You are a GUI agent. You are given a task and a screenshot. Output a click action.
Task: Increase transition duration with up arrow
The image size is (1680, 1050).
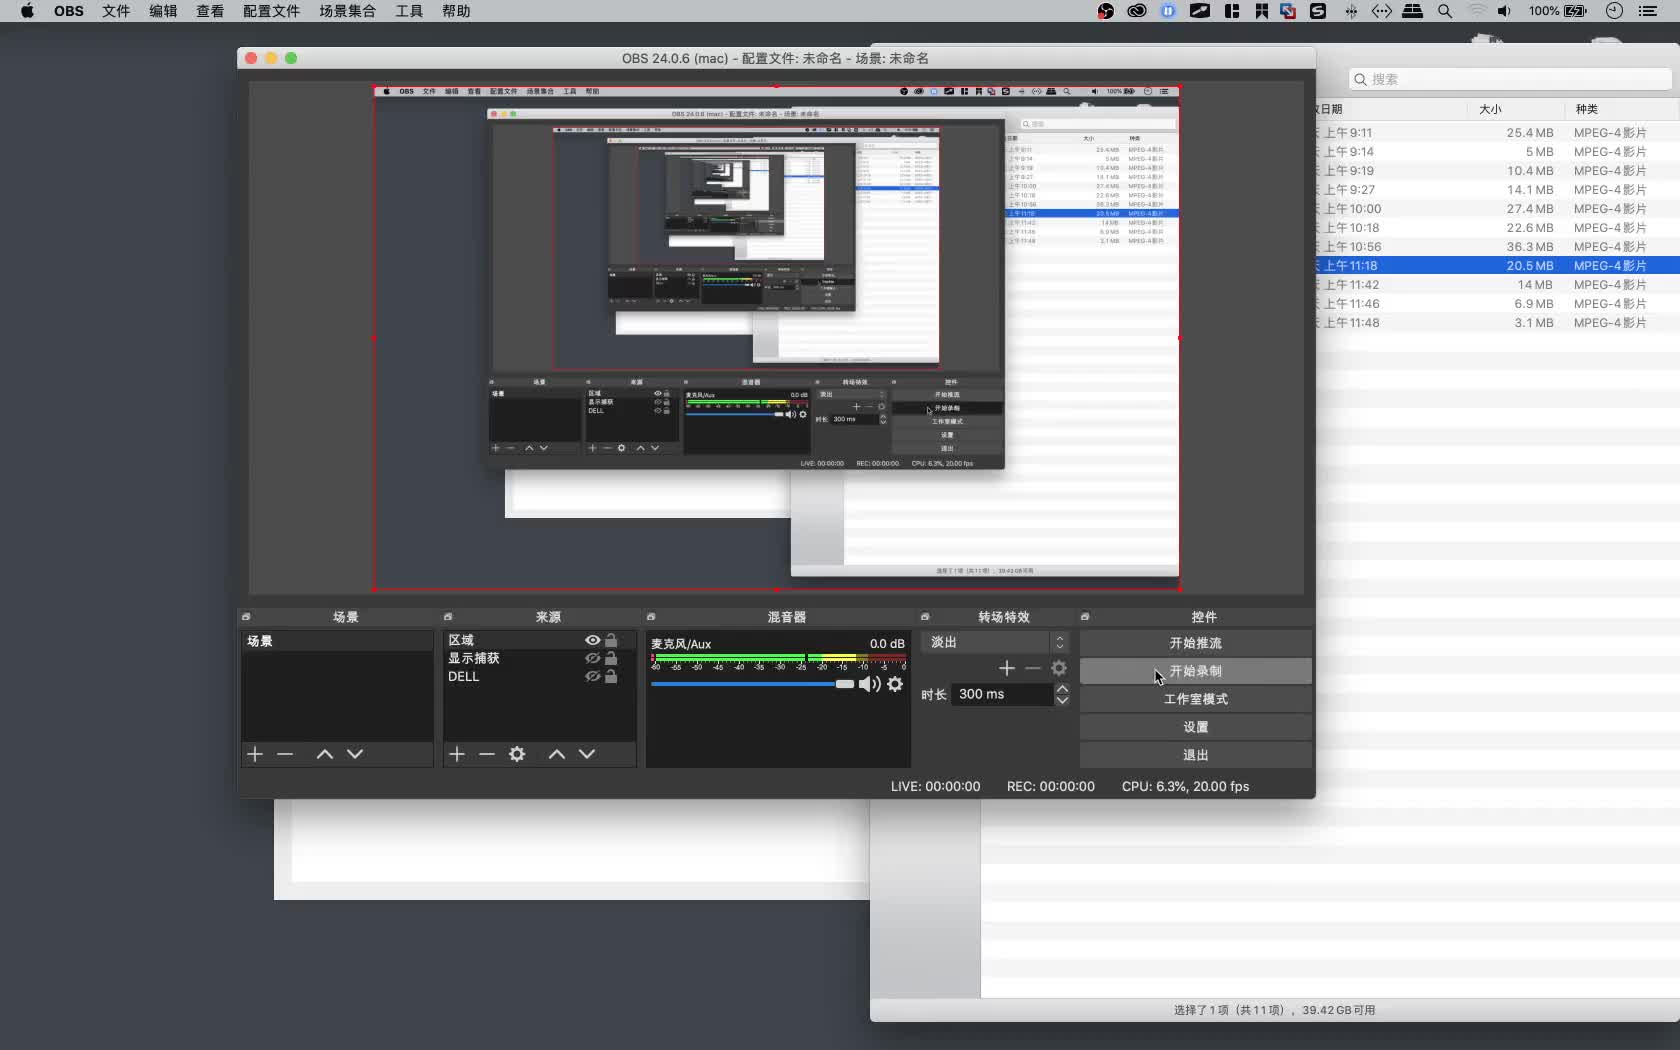click(1062, 688)
